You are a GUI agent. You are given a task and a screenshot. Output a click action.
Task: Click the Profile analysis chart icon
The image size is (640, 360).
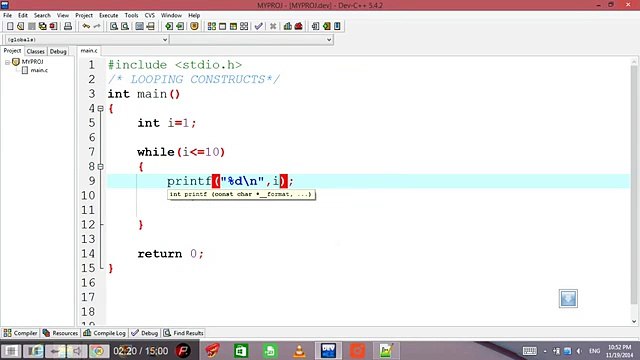[288, 26]
